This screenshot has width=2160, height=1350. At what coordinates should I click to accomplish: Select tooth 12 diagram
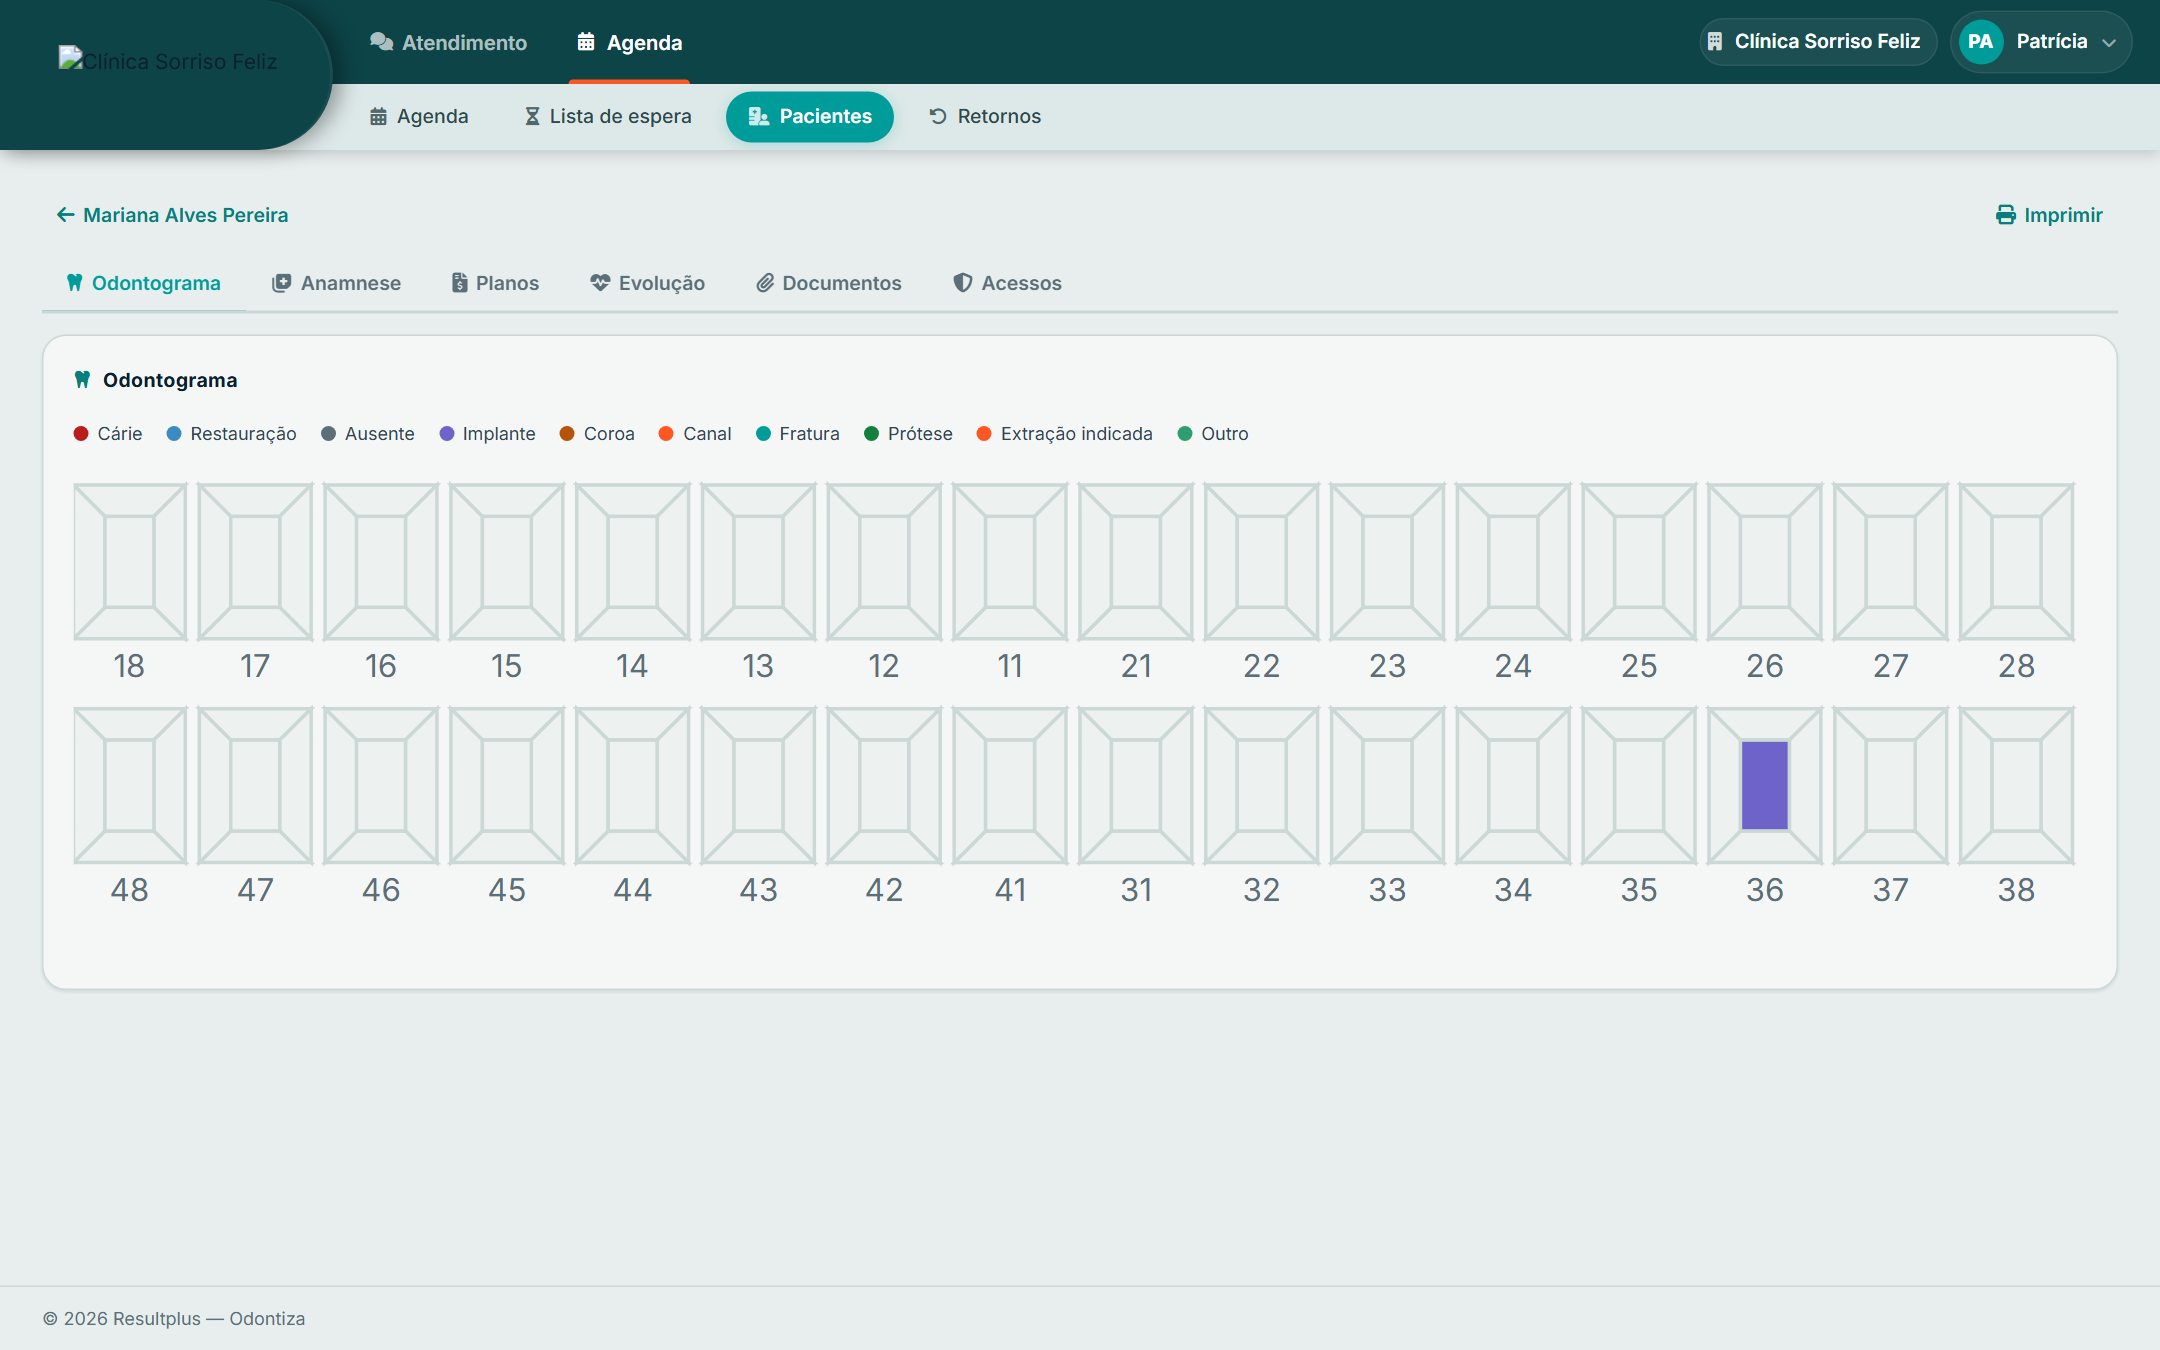(x=884, y=561)
